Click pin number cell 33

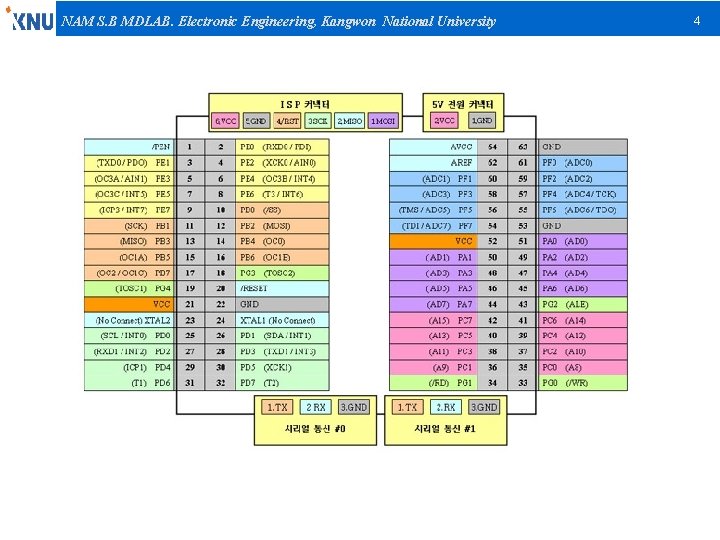[523, 383]
